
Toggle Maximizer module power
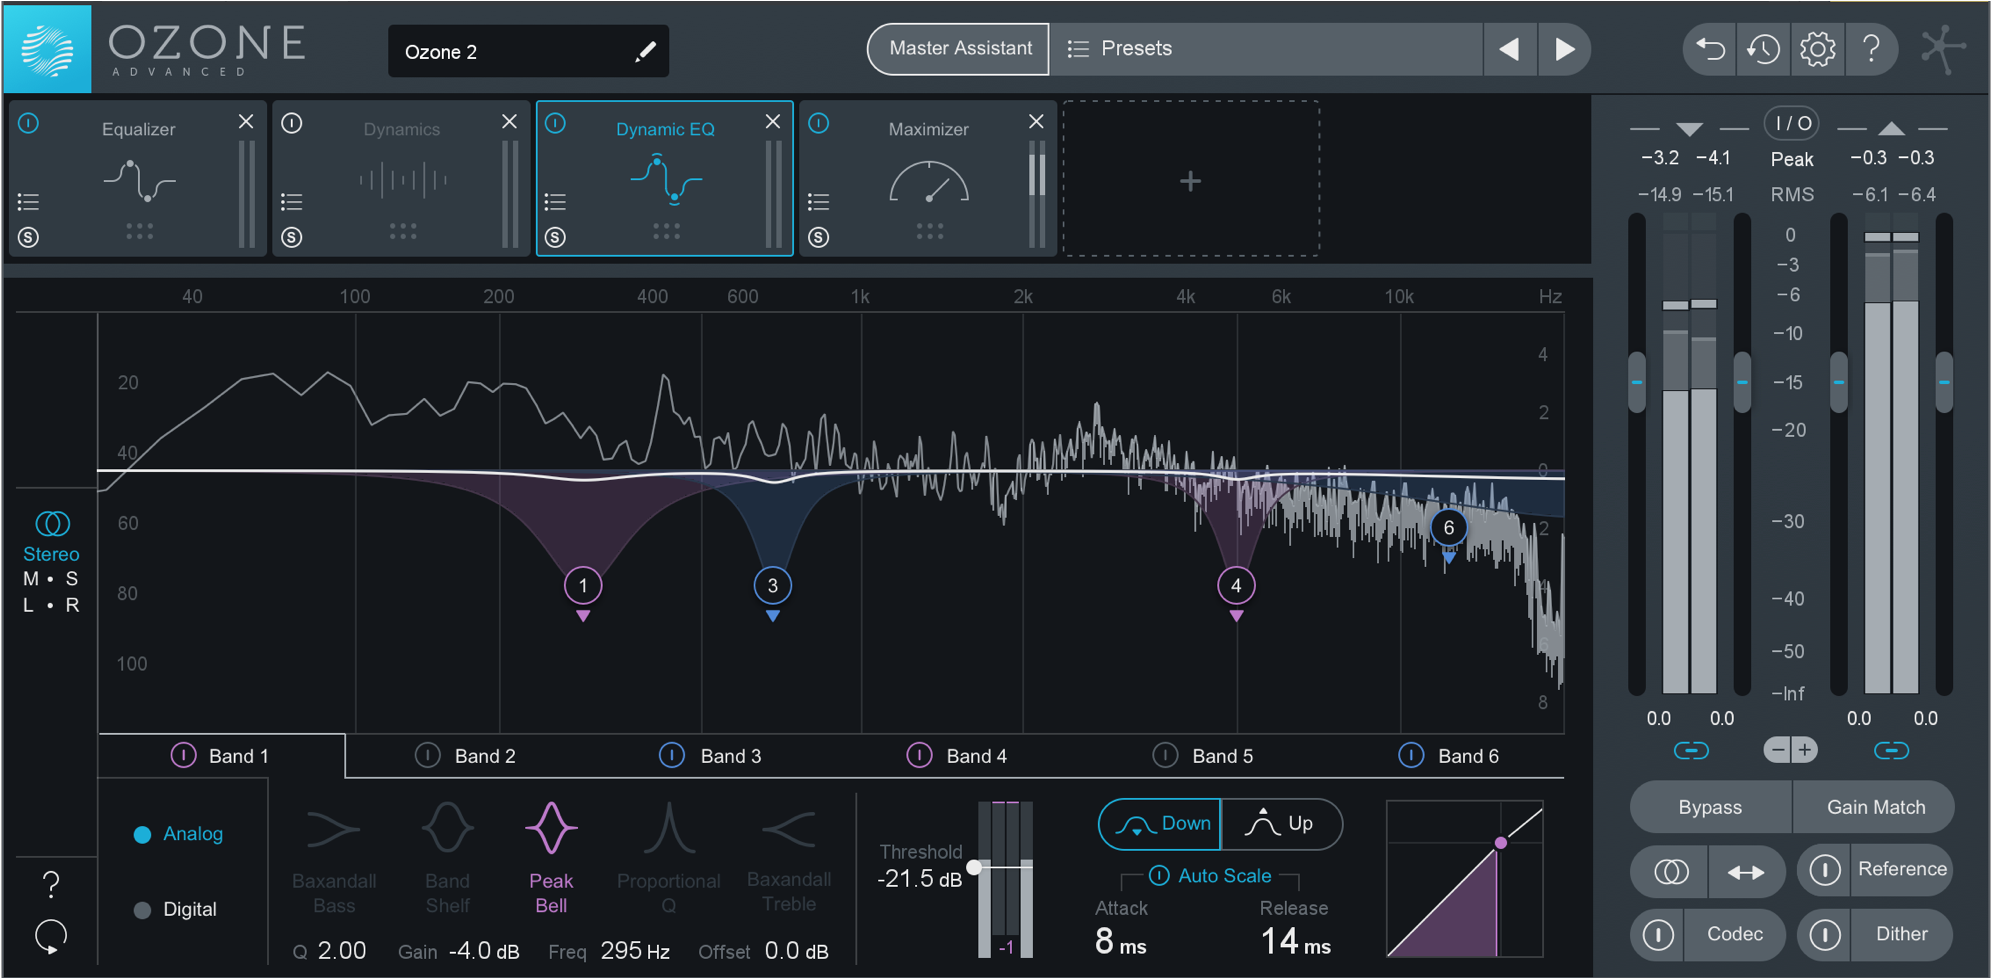pos(818,123)
